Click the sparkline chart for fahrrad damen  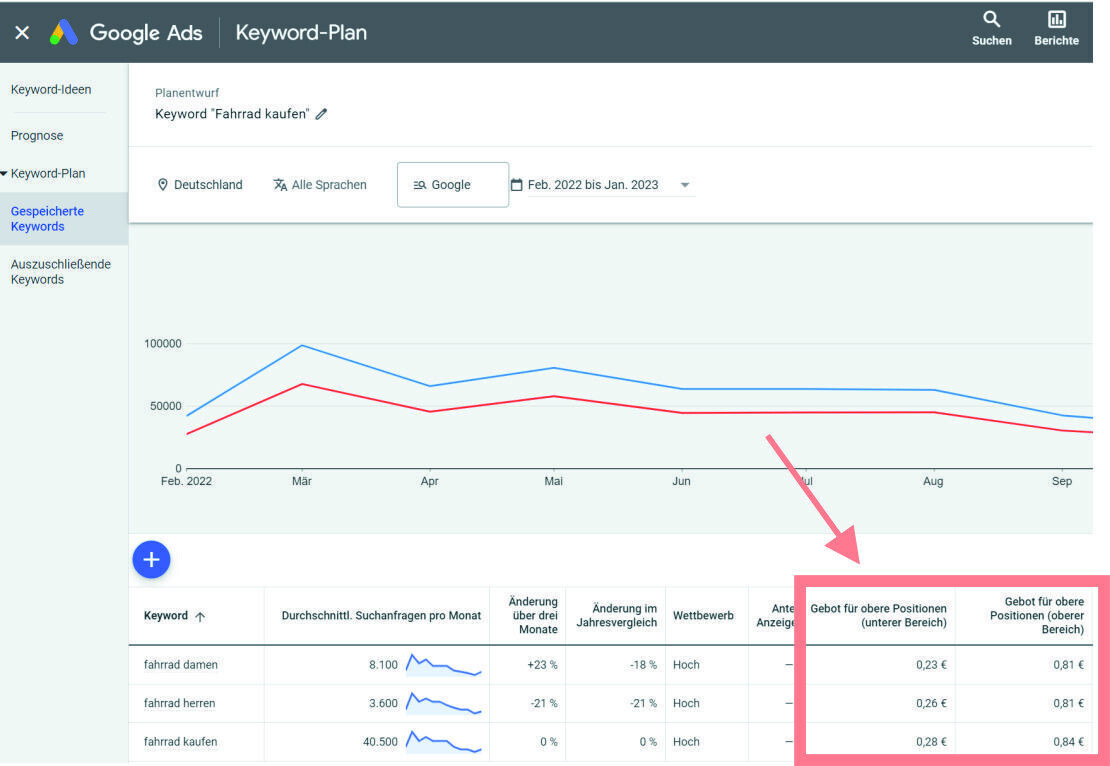(444, 665)
